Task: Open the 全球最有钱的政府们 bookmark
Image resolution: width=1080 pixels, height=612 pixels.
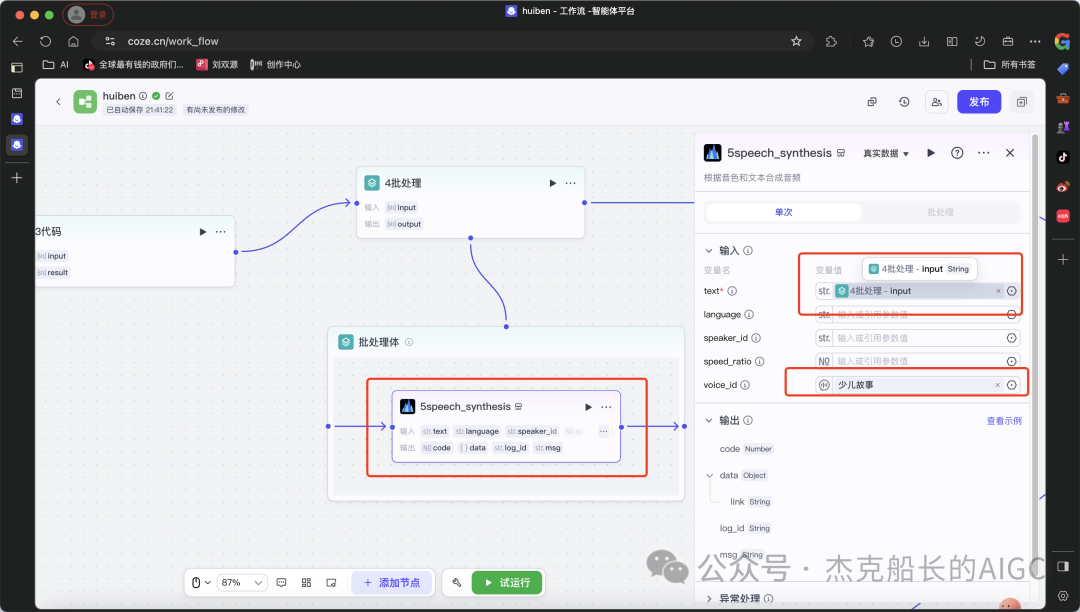Action: (x=134, y=65)
